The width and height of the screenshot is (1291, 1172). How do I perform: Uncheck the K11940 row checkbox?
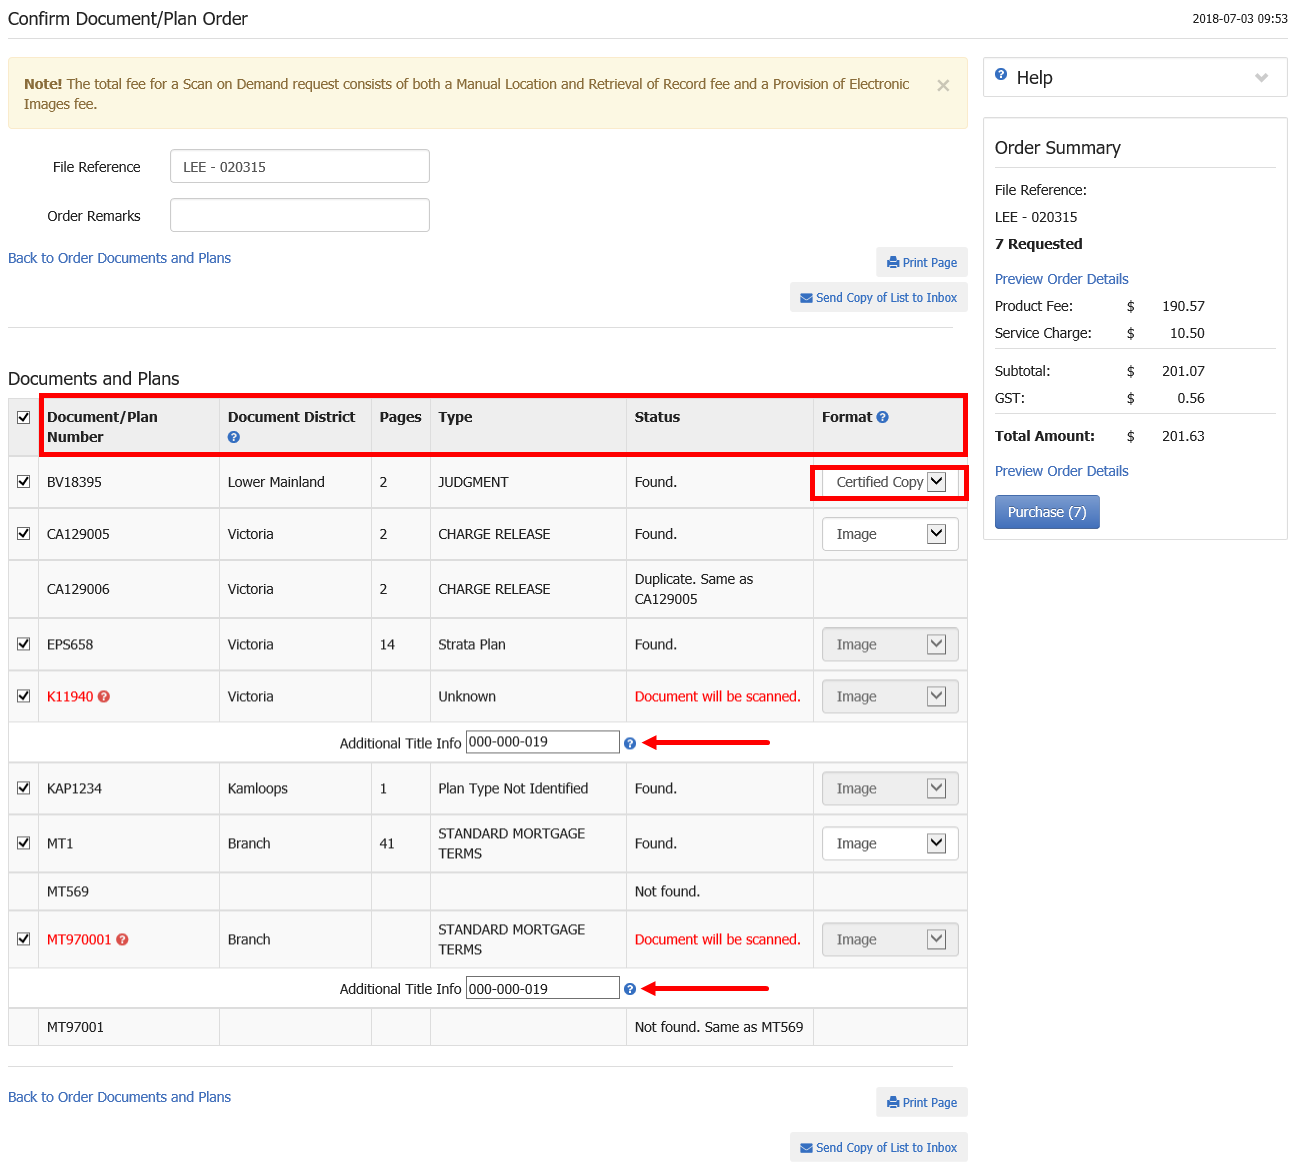24,697
